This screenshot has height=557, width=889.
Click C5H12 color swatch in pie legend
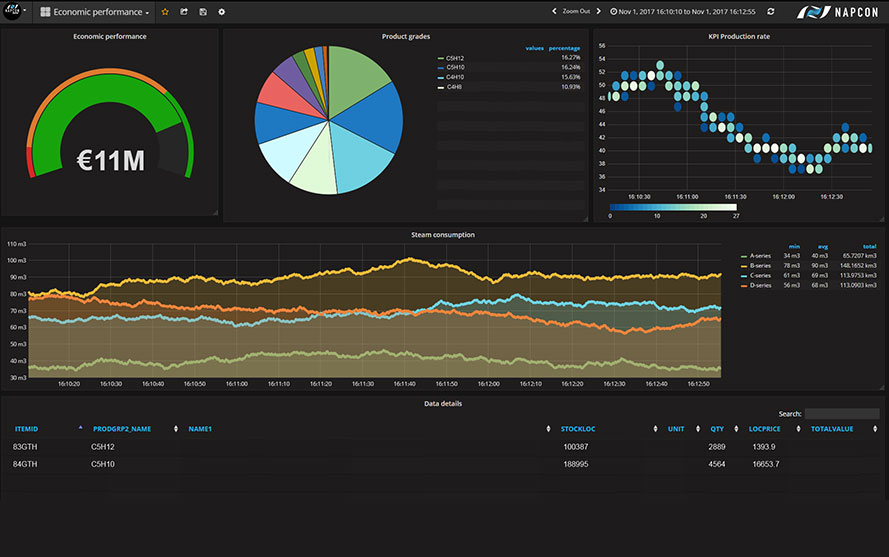[440, 58]
